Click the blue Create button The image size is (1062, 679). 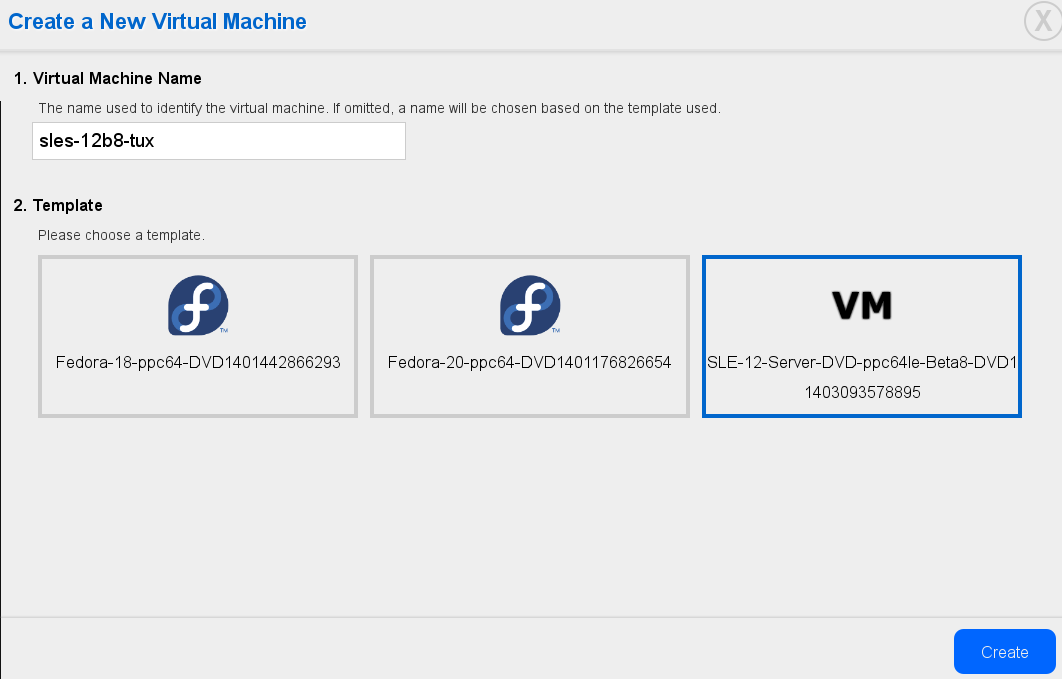point(1004,652)
